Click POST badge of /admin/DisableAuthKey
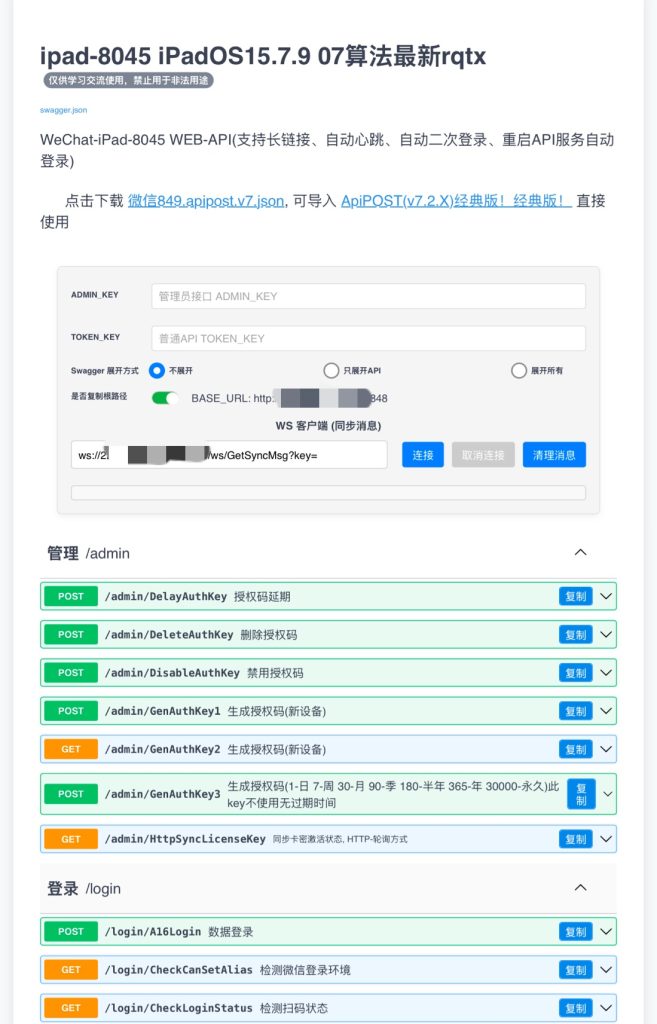The image size is (657, 1024). point(71,673)
